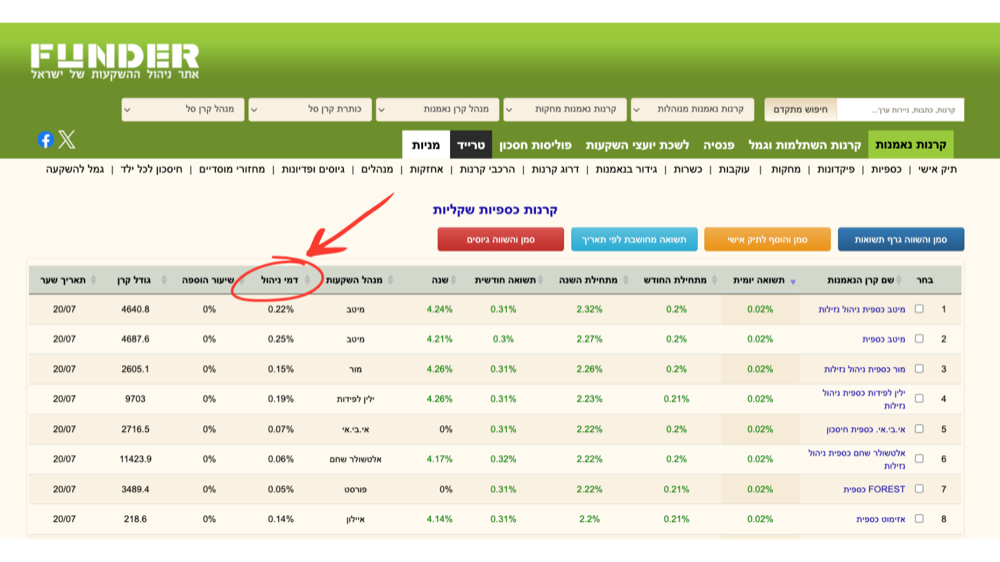Open the קרנות נאמנות מחקות dropdown
Viewport: 1000px width, 562px height.
coord(565,109)
